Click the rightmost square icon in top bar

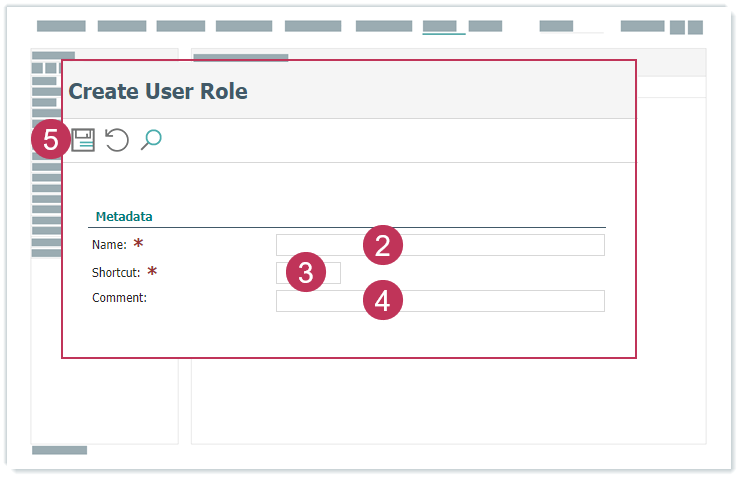tap(694, 27)
